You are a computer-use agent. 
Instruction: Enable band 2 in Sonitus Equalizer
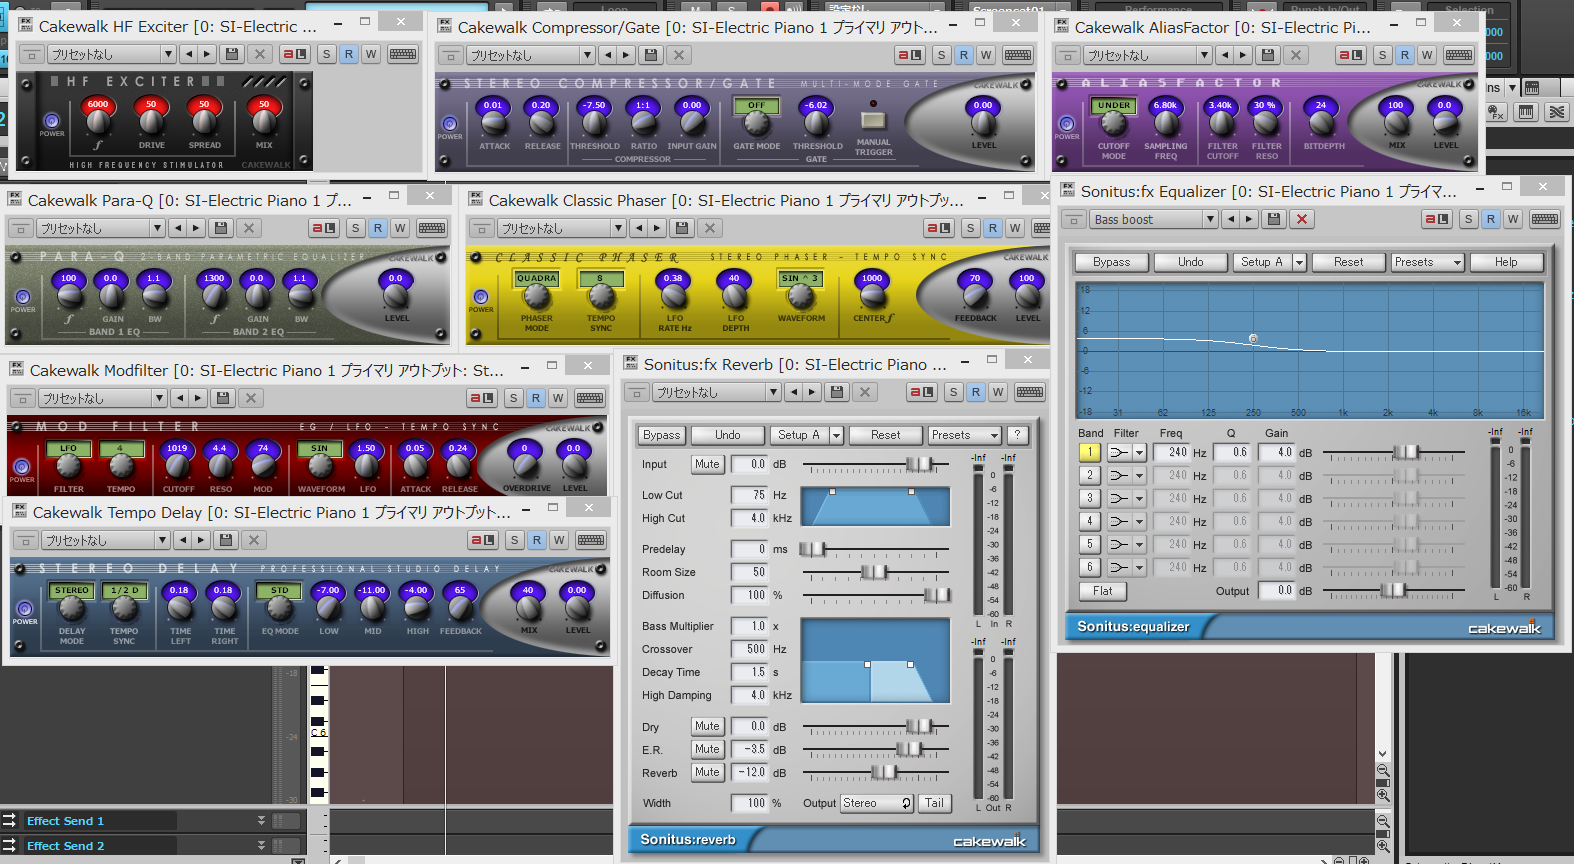[1090, 475]
